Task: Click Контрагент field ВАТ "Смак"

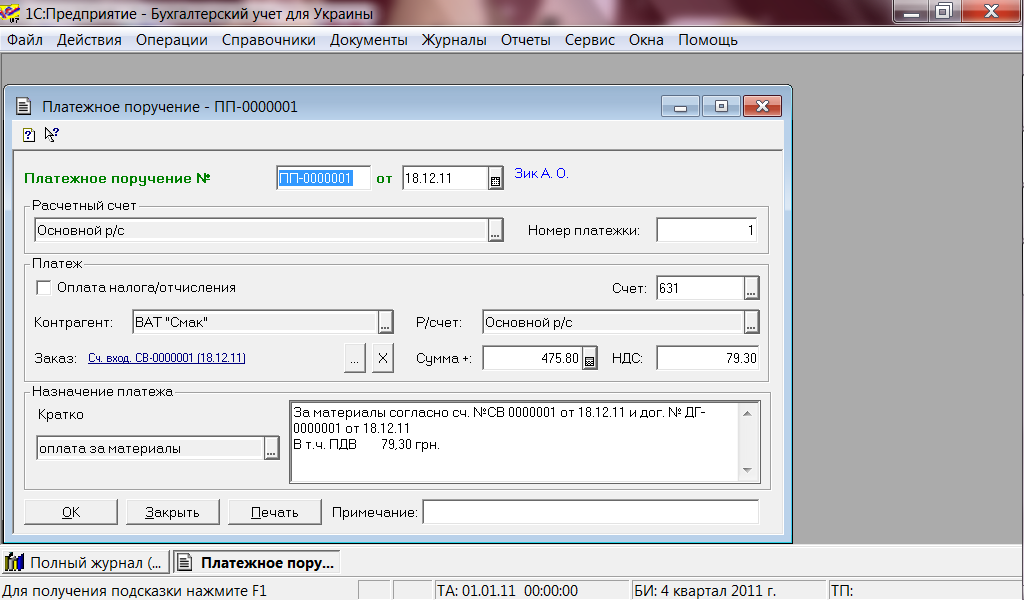Action: pos(255,323)
